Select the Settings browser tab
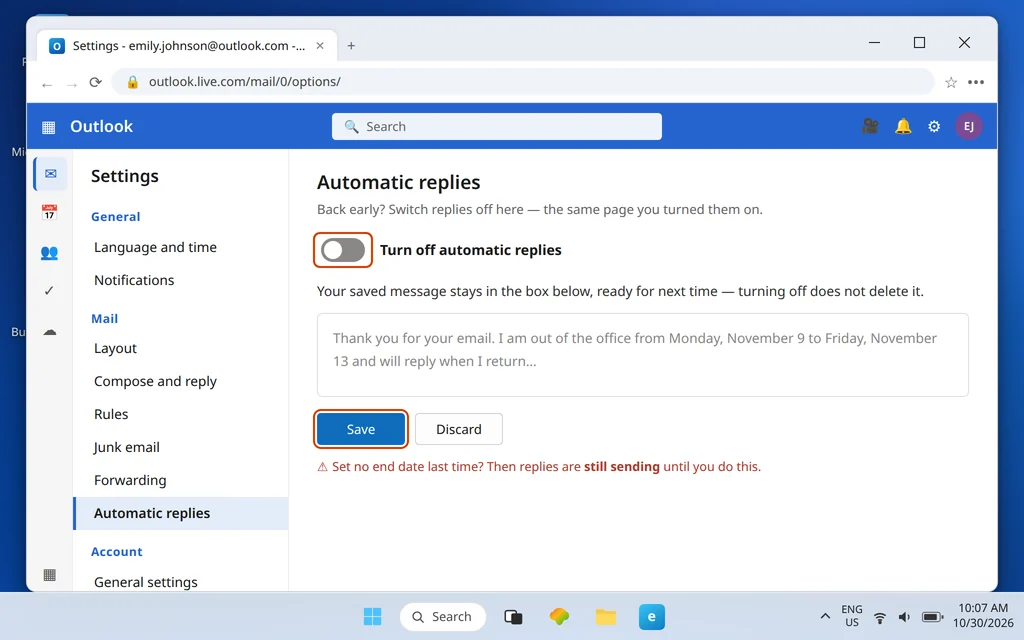The height and width of the screenshot is (640, 1024). tap(187, 46)
